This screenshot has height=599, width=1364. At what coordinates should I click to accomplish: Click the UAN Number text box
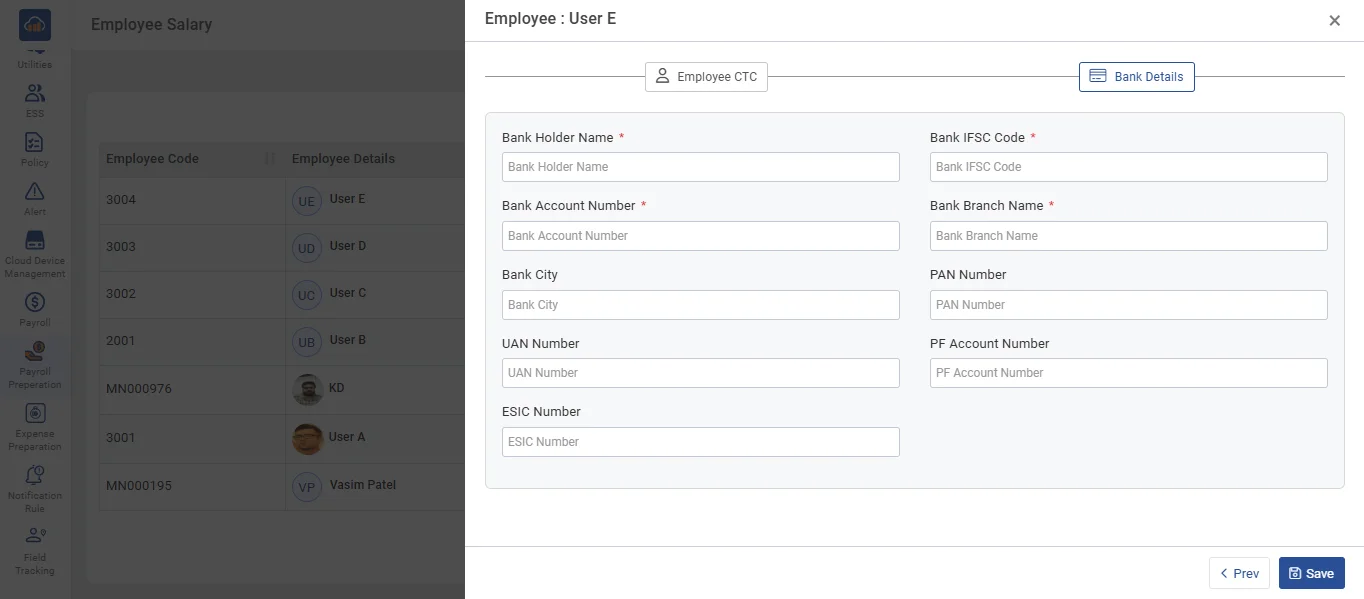point(700,373)
